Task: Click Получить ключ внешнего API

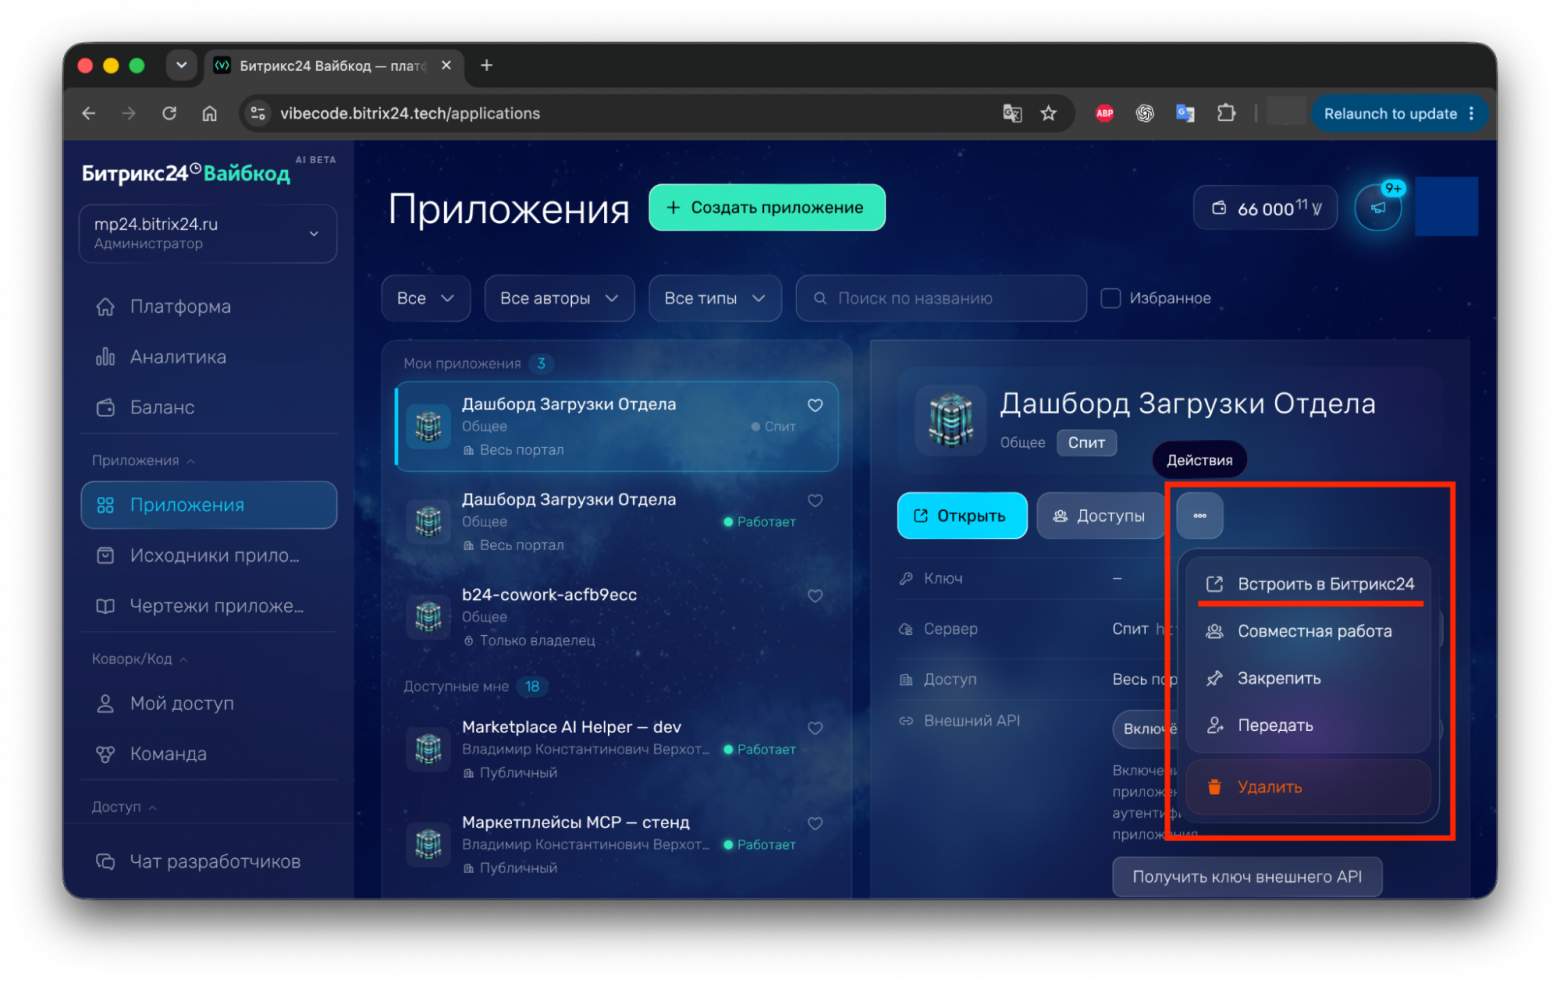Action: [1247, 877]
